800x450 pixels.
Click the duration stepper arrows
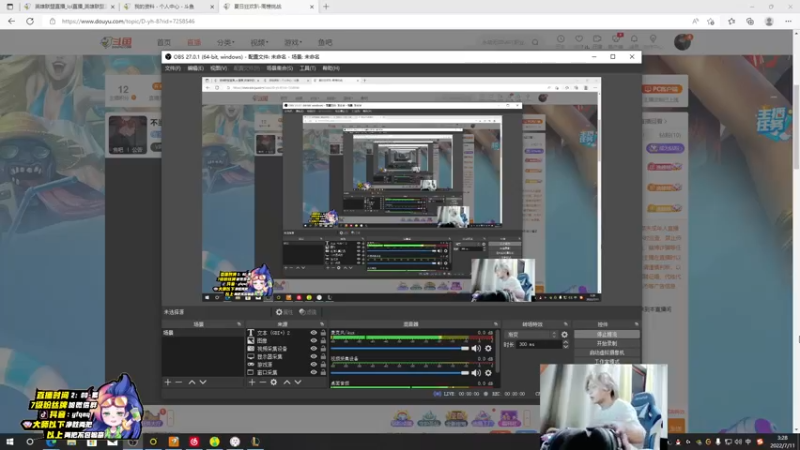(565, 345)
